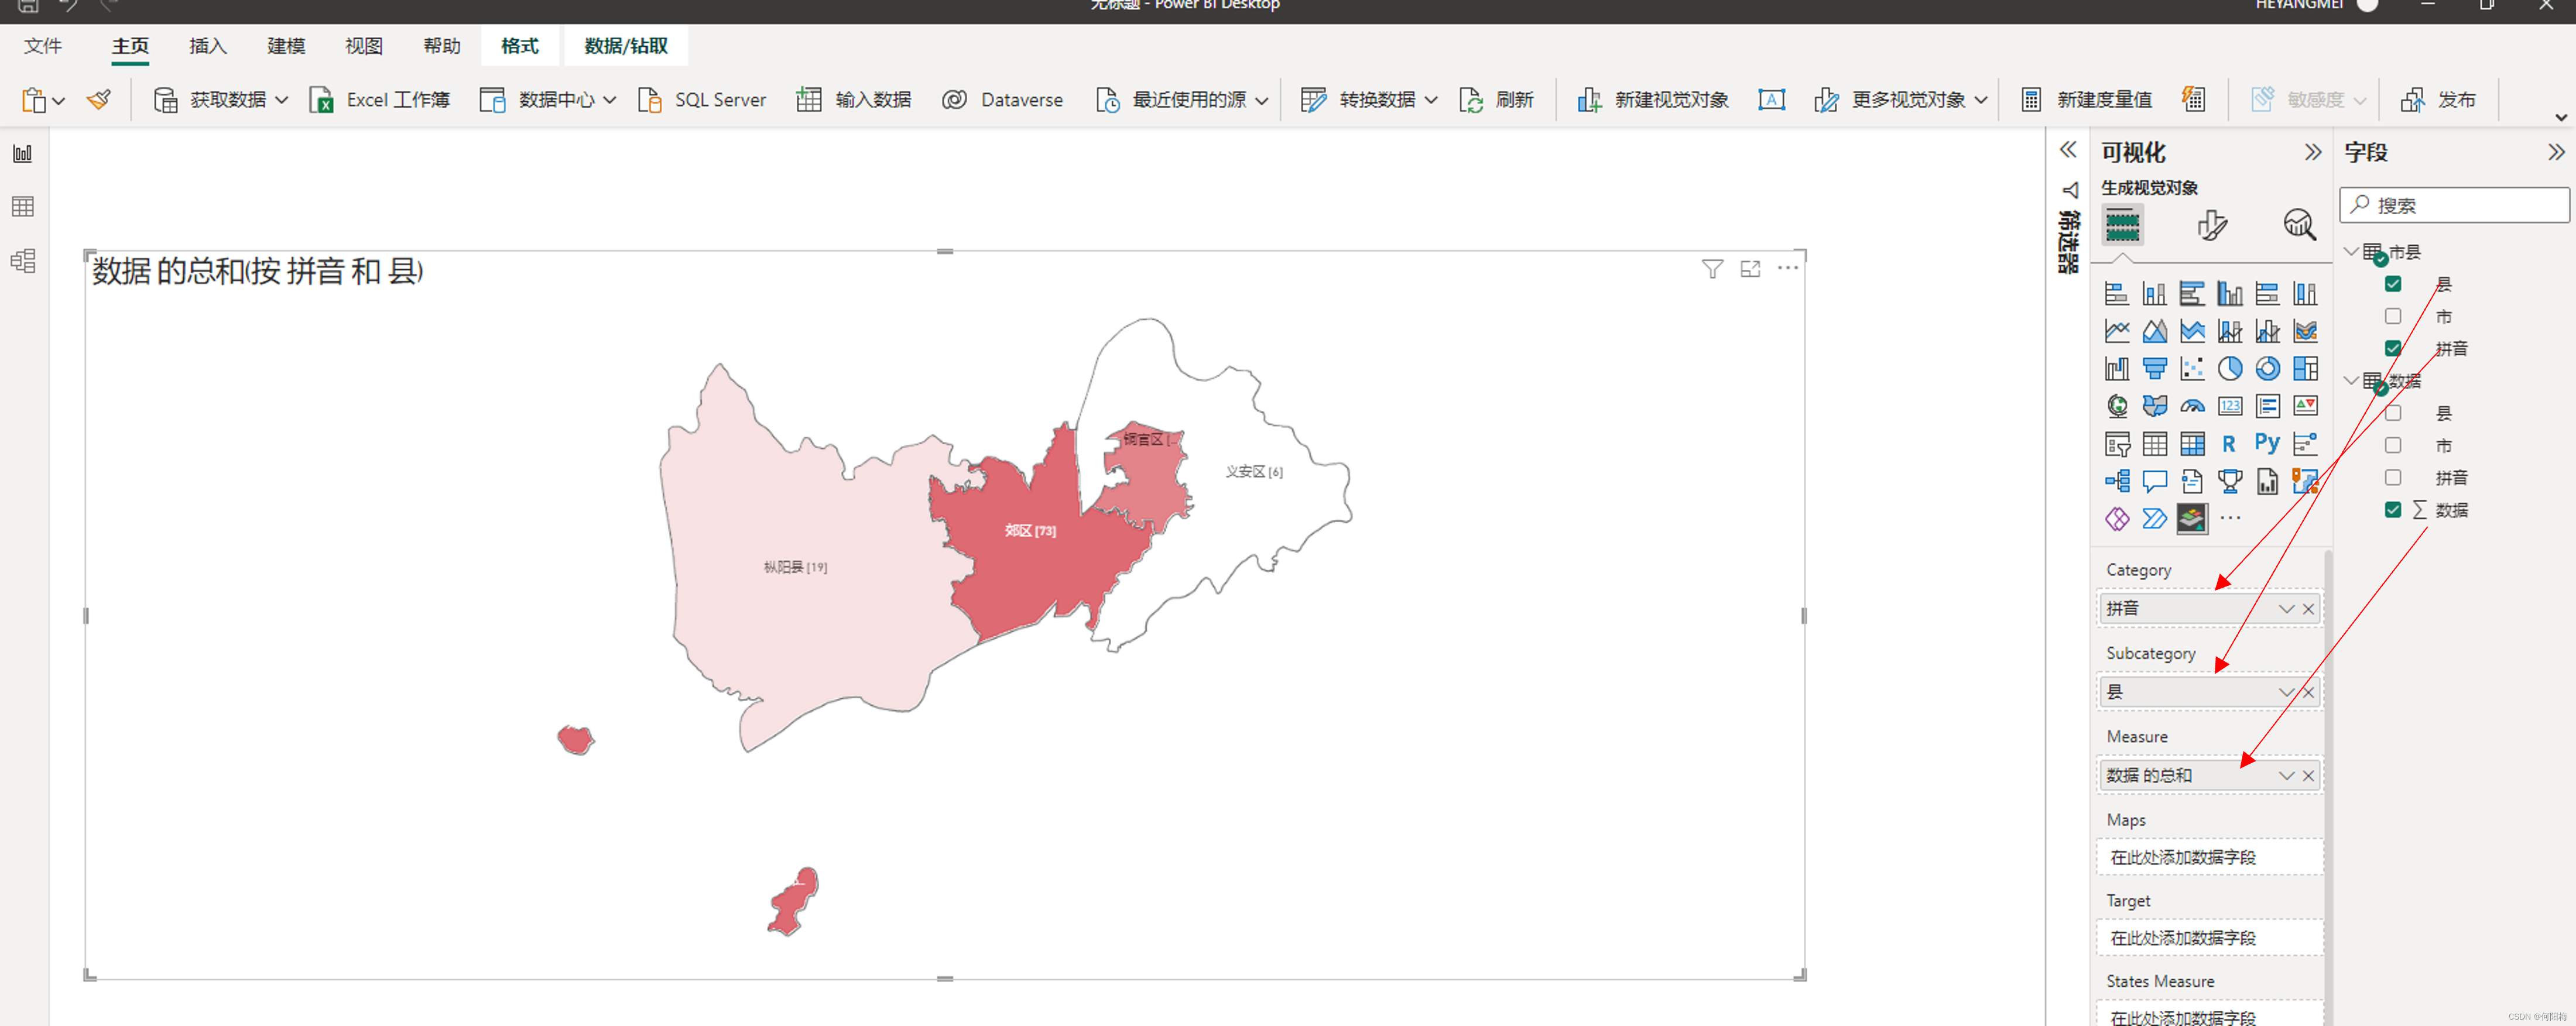
Task: Open the 获取数据 dropdown arrow
Action: click(282, 100)
